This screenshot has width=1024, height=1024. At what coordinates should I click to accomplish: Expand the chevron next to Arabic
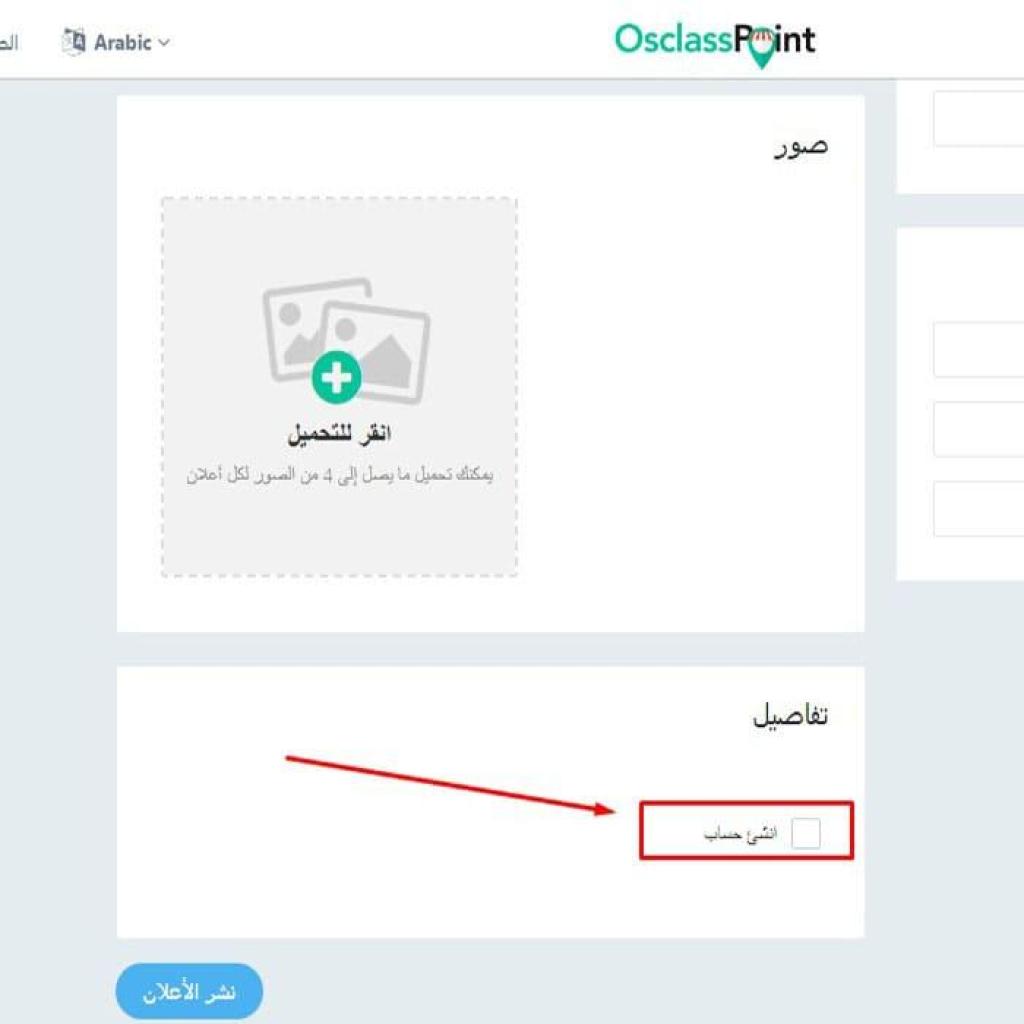(165, 43)
